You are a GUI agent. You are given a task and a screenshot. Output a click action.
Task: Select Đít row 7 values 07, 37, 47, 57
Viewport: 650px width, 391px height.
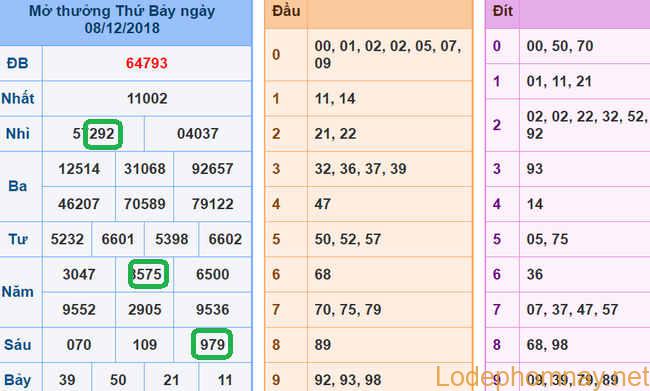click(572, 310)
